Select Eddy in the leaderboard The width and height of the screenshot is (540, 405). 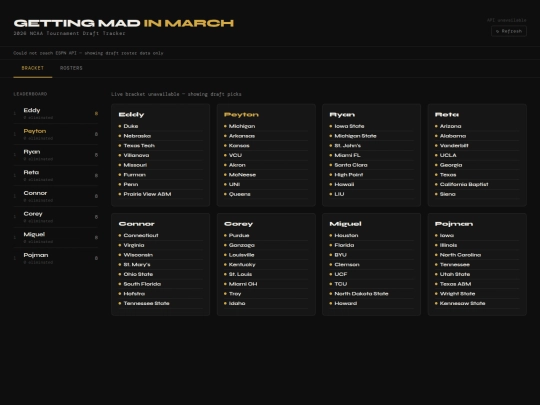[x=56, y=113]
